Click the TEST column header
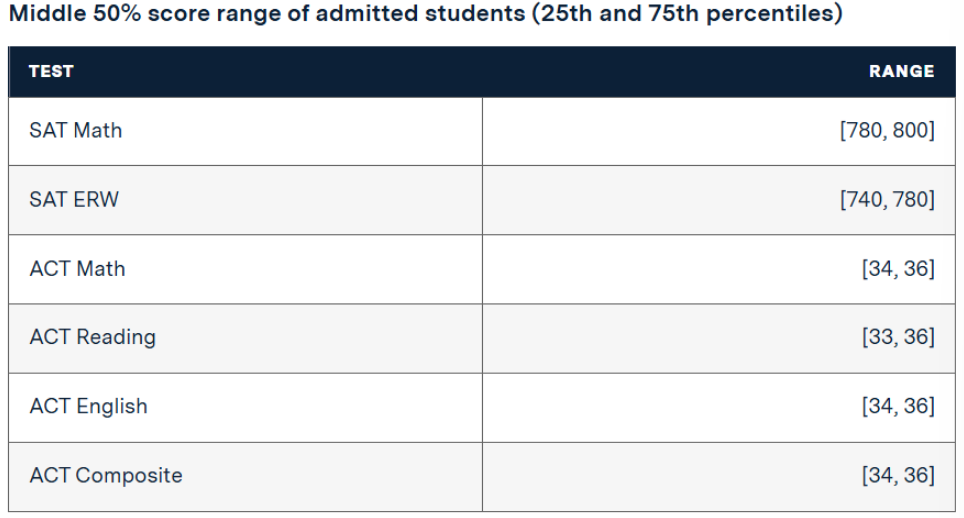This screenshot has width=964, height=518. coord(51,71)
